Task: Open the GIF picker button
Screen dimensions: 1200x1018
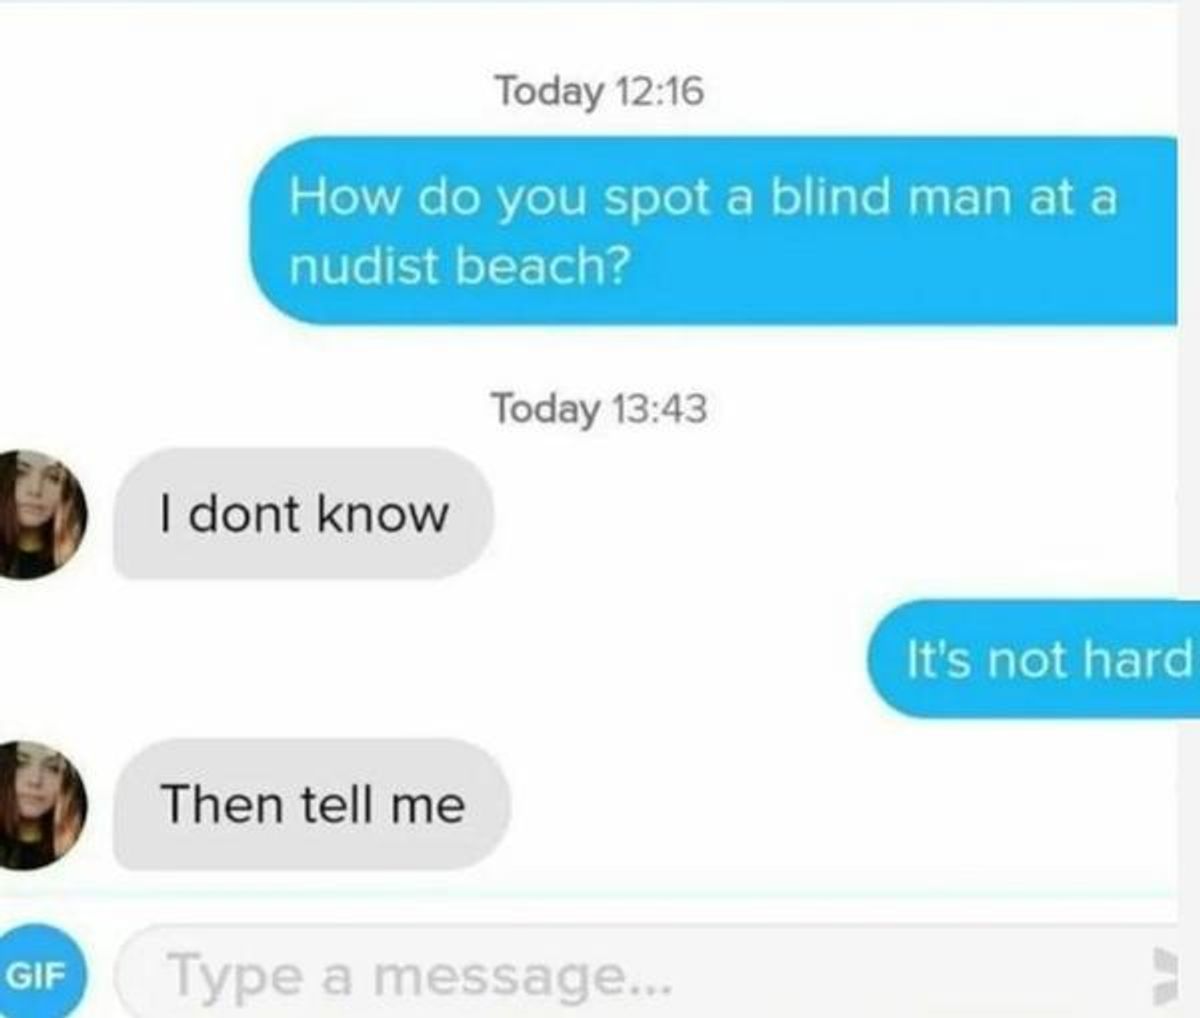Action: click(x=40, y=975)
